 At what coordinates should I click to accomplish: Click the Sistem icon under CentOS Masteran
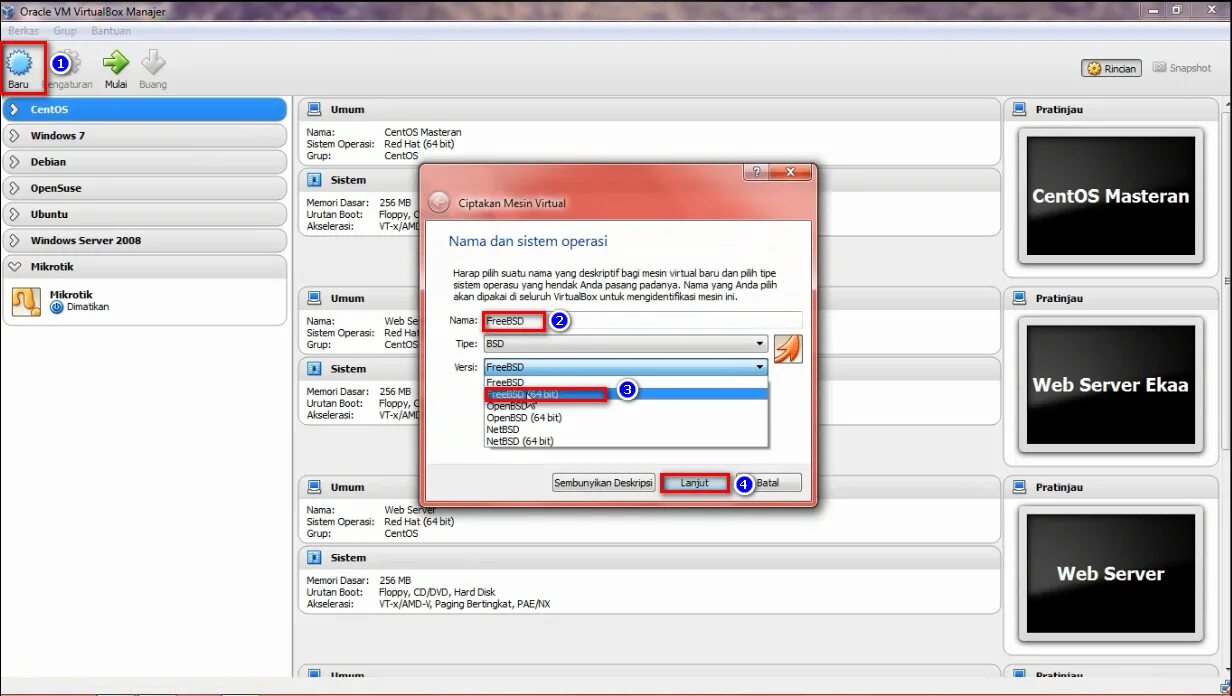coord(314,180)
